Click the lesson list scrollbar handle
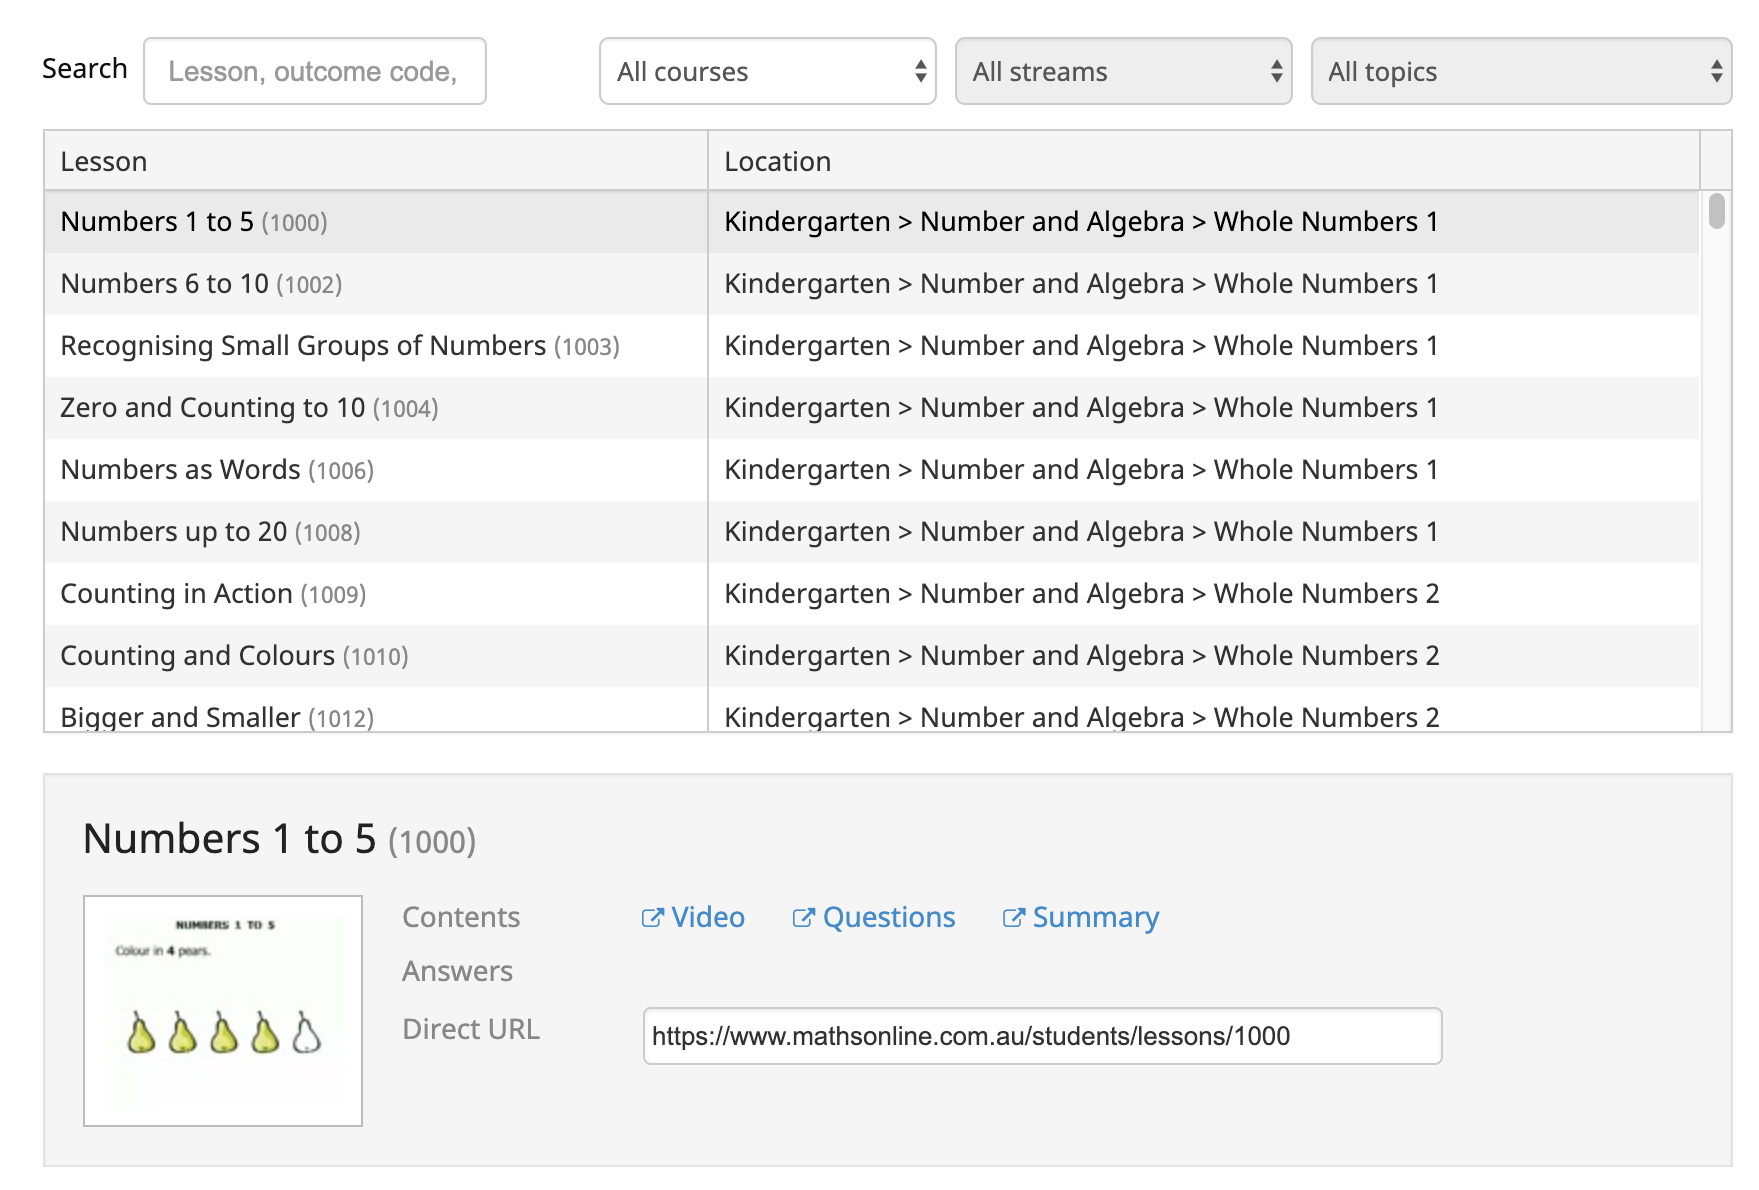Image resolution: width=1759 pixels, height=1190 pixels. pos(1717,215)
